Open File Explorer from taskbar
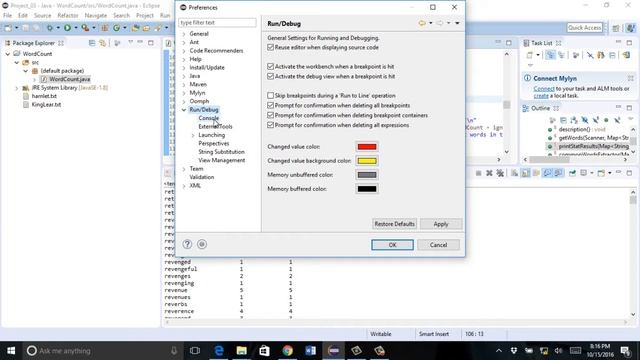Screen dimensions: 640x360 tap(242, 351)
